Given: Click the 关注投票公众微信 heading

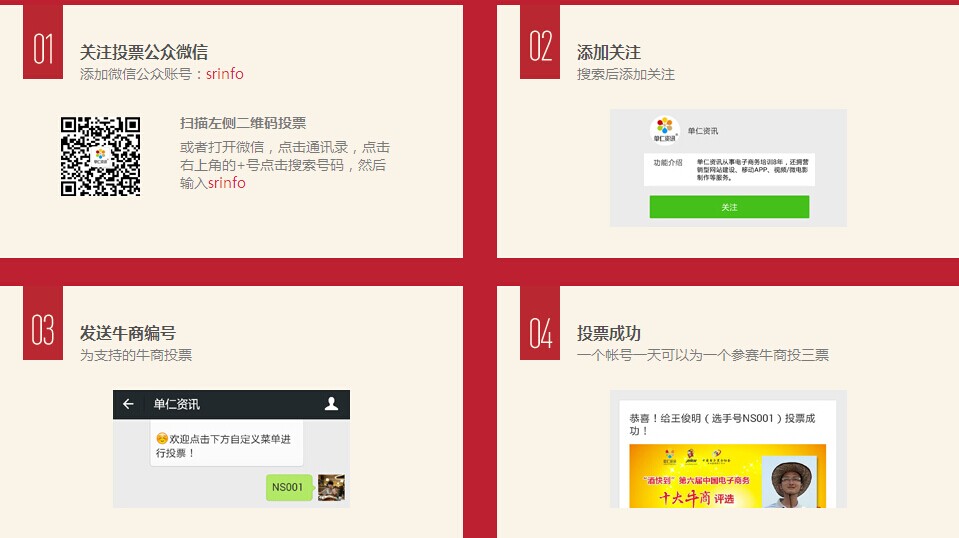Looking at the screenshot, I should (x=144, y=52).
